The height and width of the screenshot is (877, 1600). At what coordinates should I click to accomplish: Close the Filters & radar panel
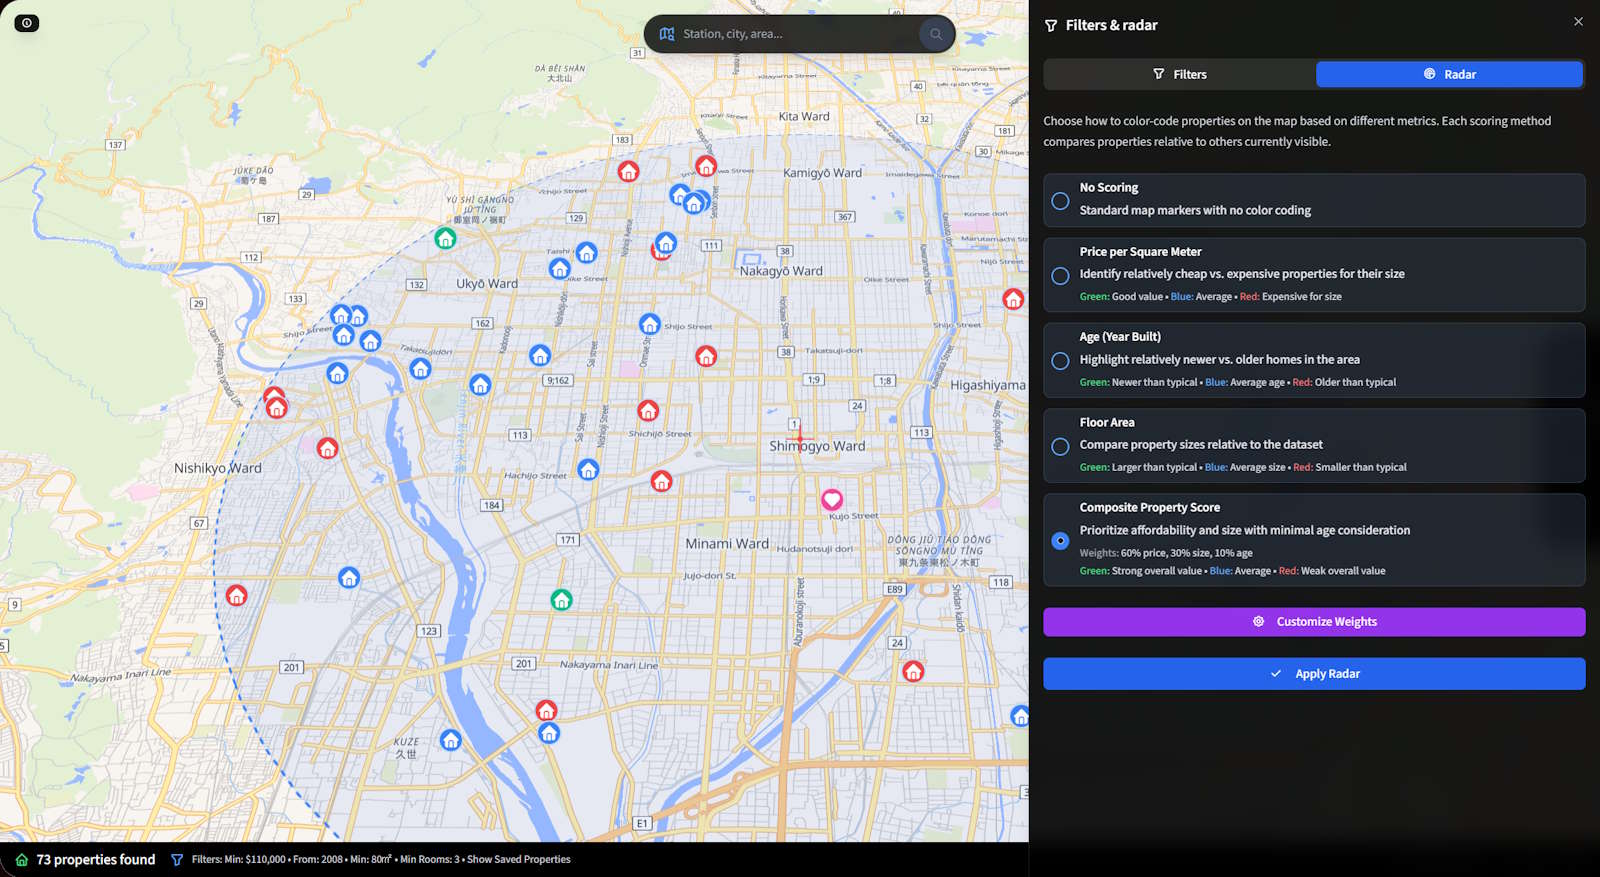coord(1578,22)
